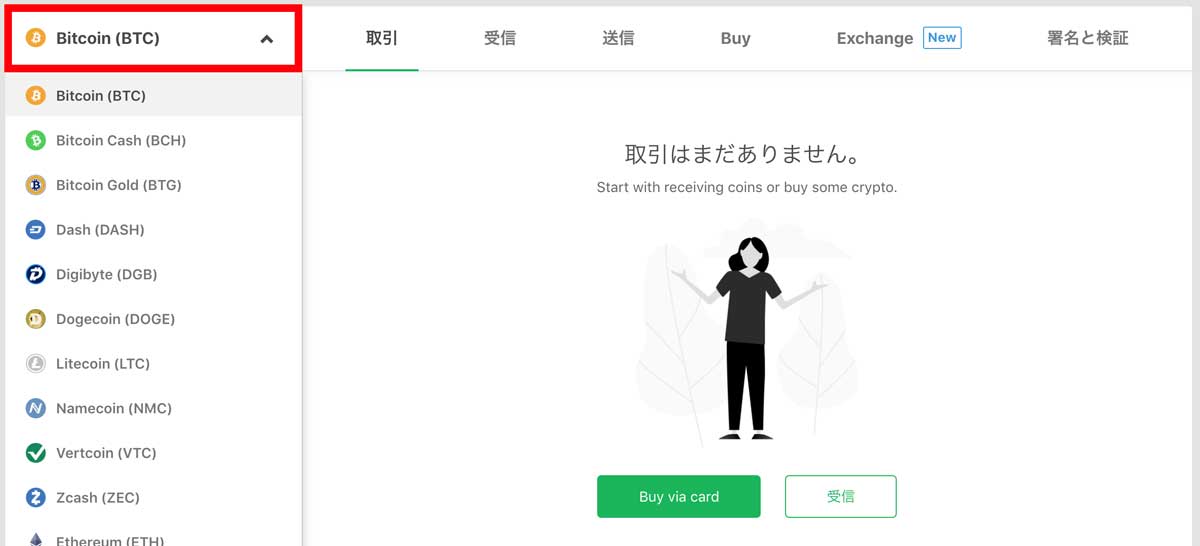
Task: Go to the Buy tab
Action: tap(735, 38)
